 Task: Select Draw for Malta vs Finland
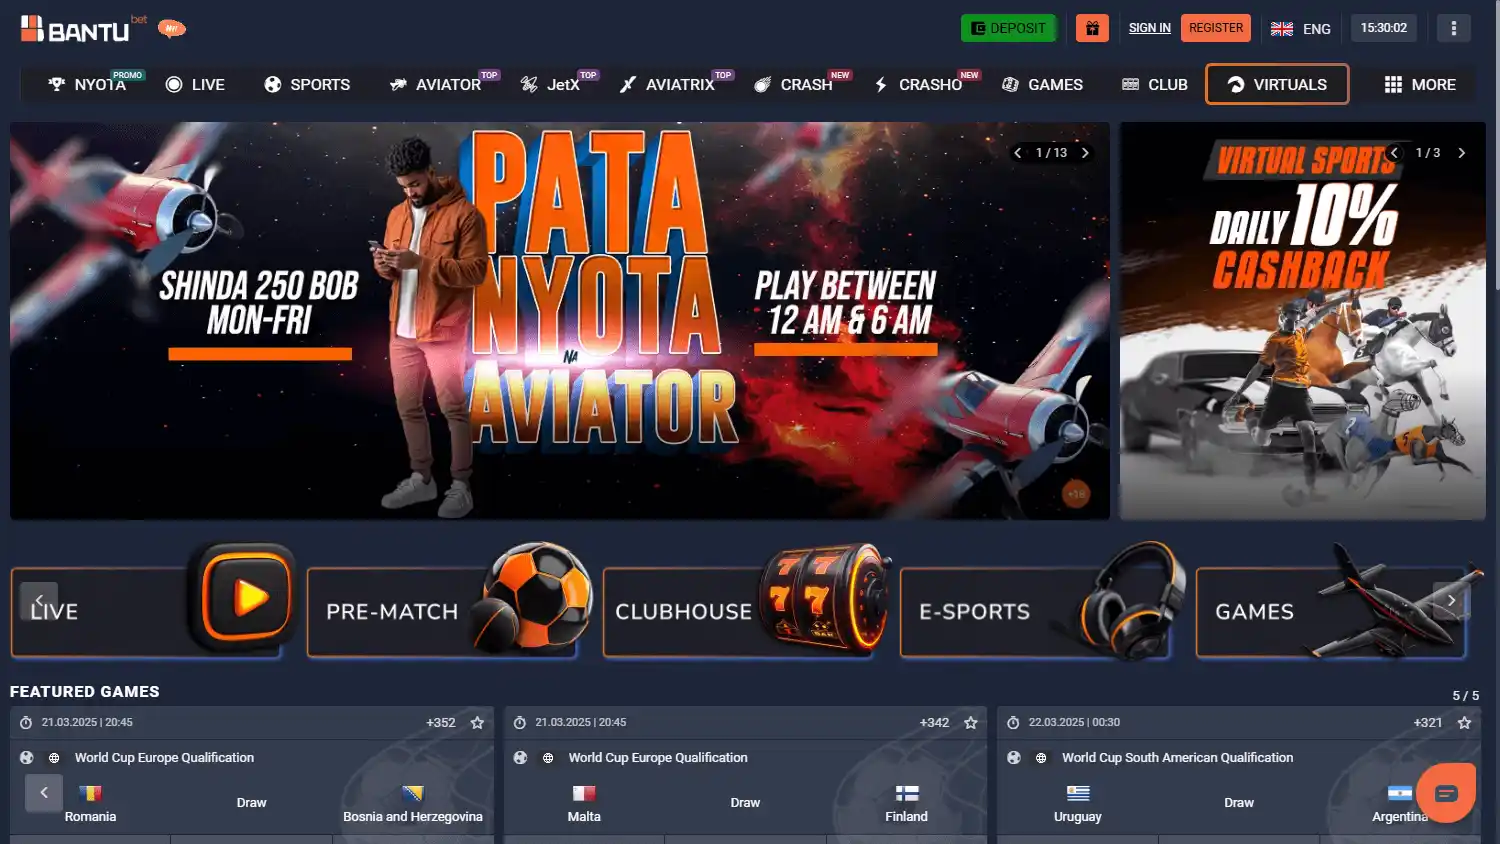[x=745, y=803]
